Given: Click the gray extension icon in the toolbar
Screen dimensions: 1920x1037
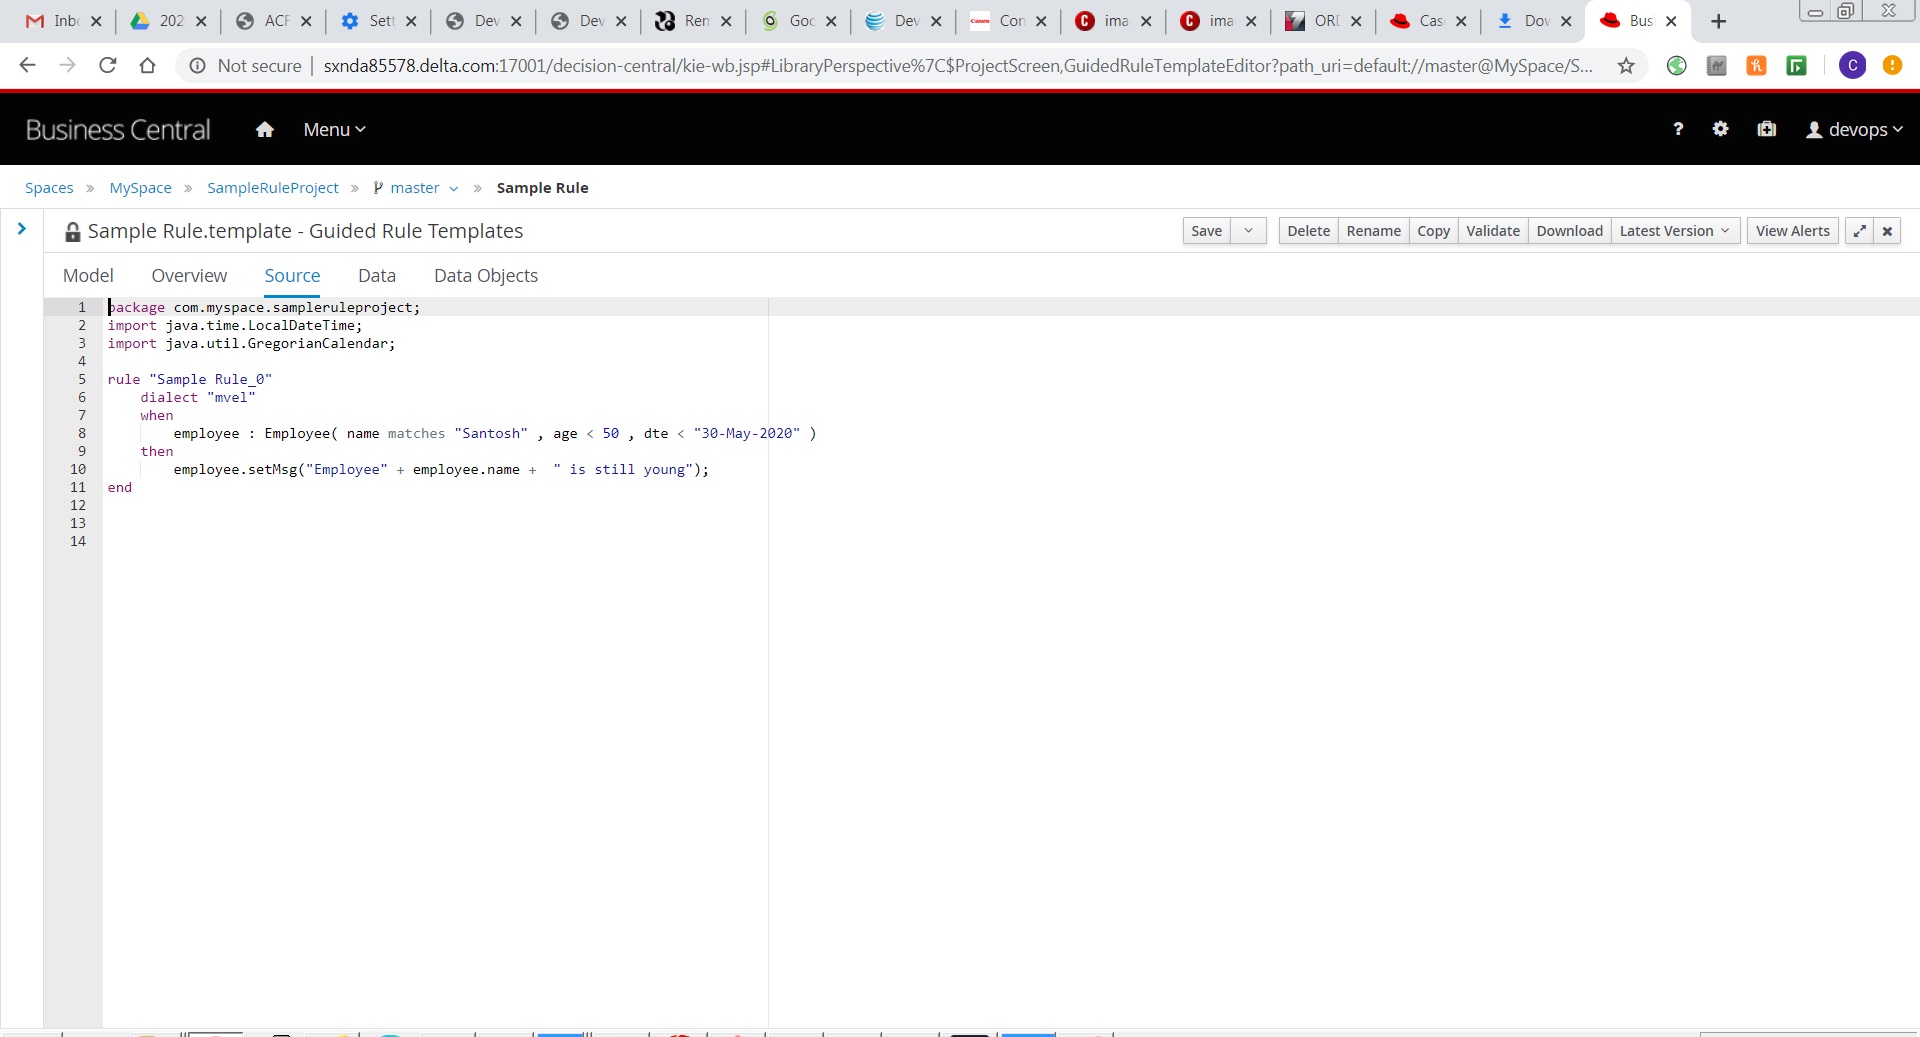Looking at the screenshot, I should [x=1717, y=66].
